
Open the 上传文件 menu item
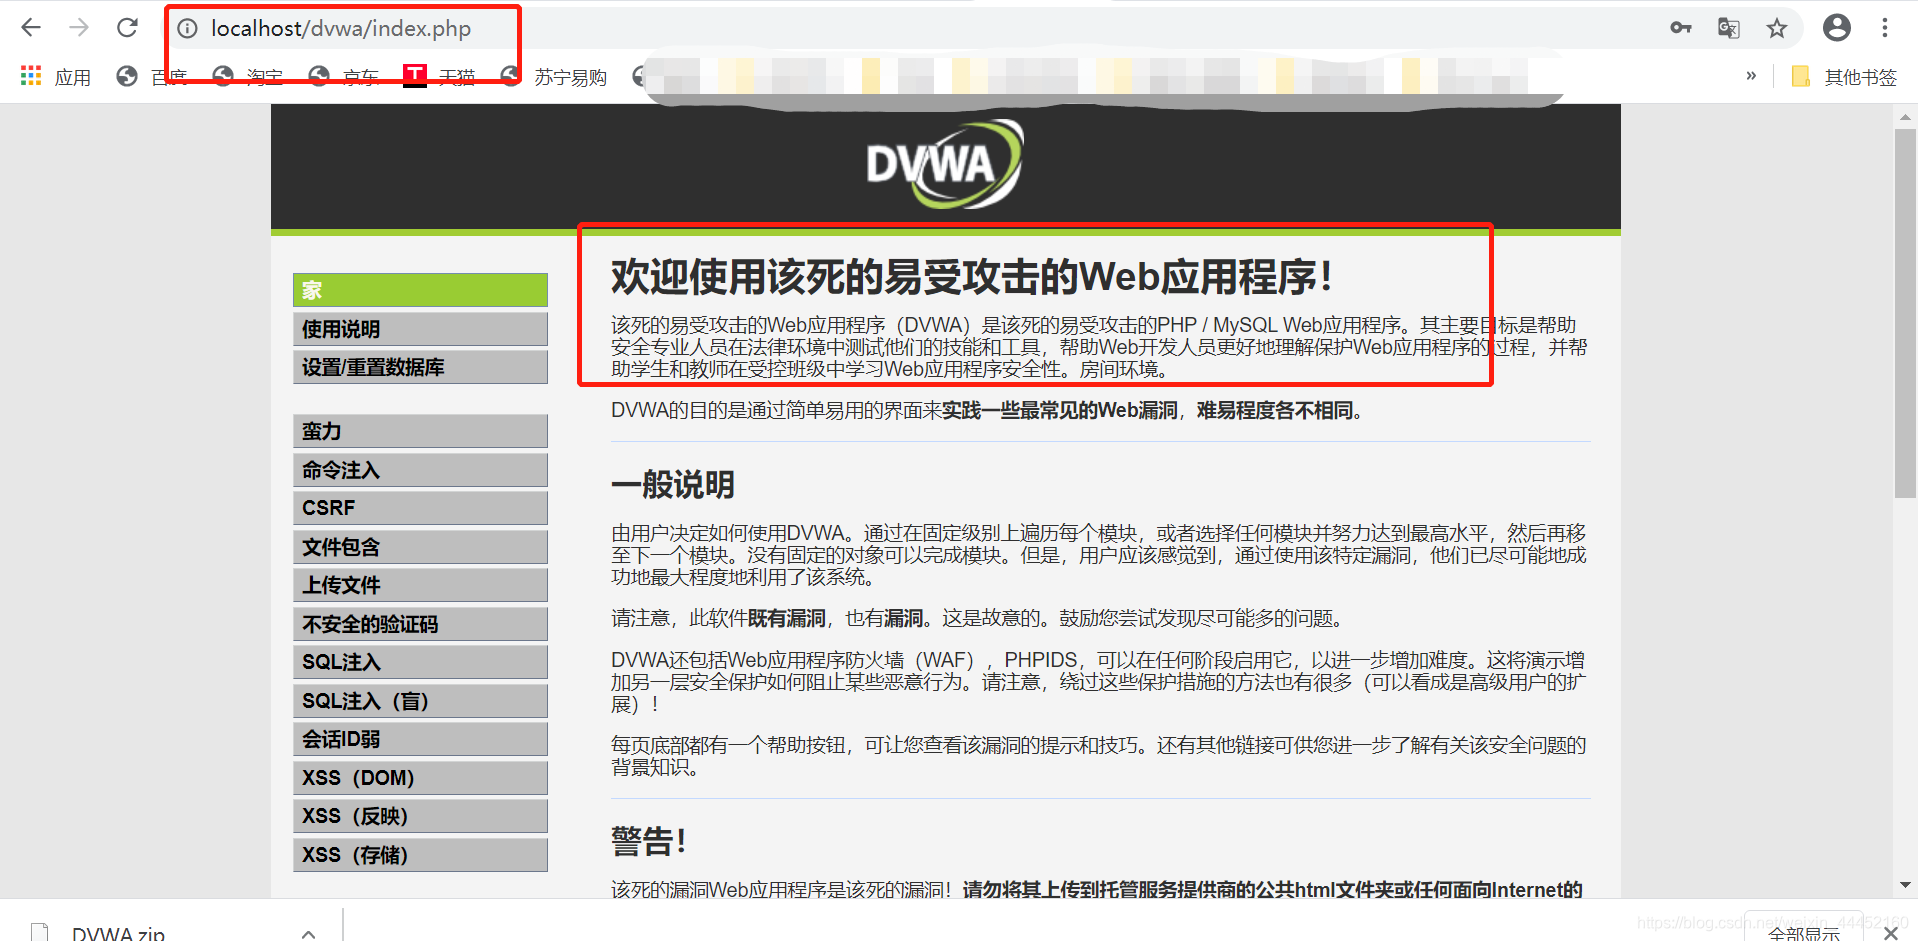[420, 585]
